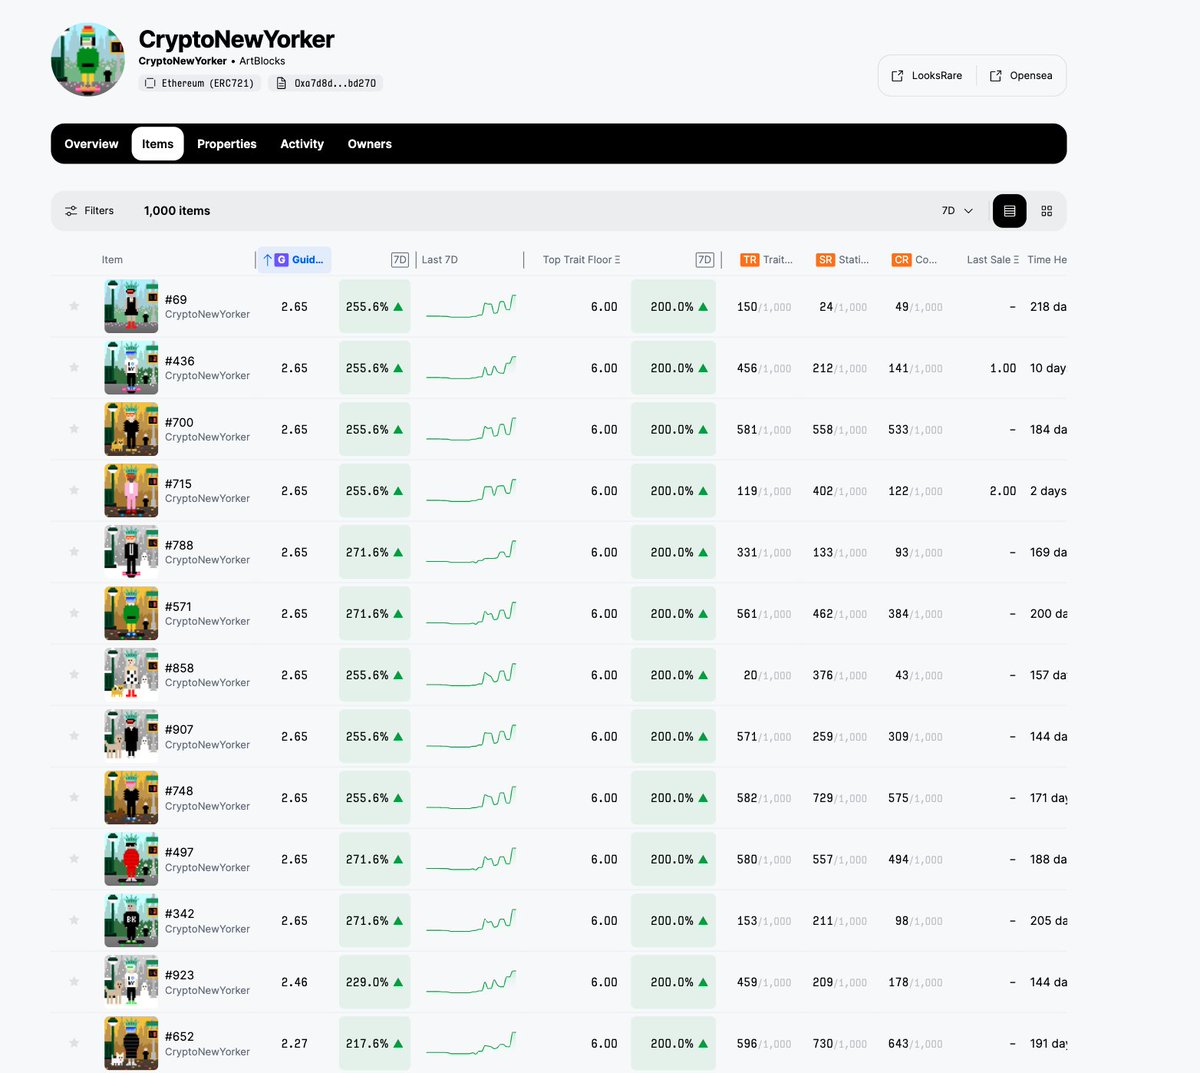Click the contract address copy badge

point(330,83)
